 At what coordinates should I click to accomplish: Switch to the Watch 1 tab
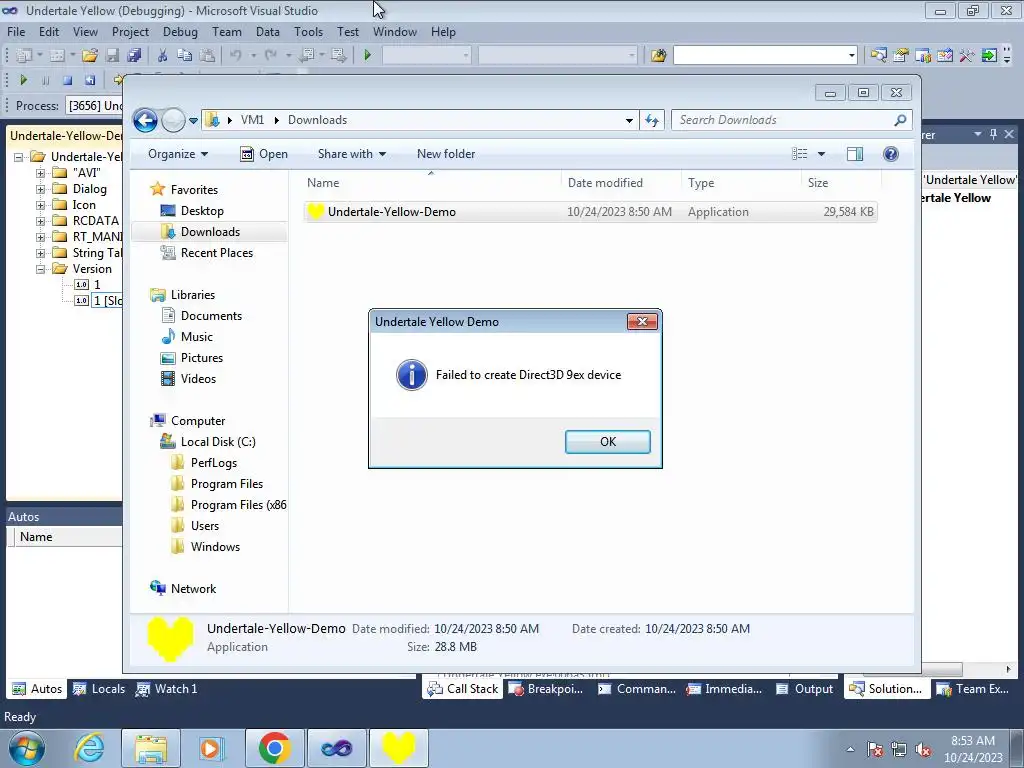[x=167, y=689]
